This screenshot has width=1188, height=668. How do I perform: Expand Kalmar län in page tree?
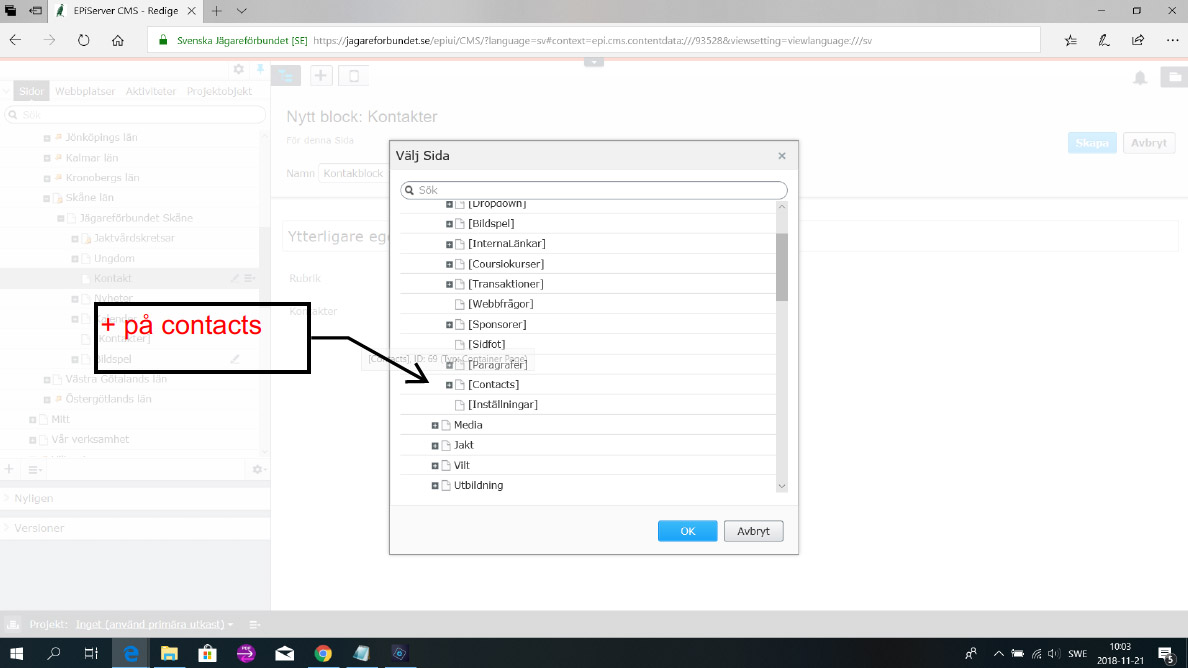click(x=47, y=158)
